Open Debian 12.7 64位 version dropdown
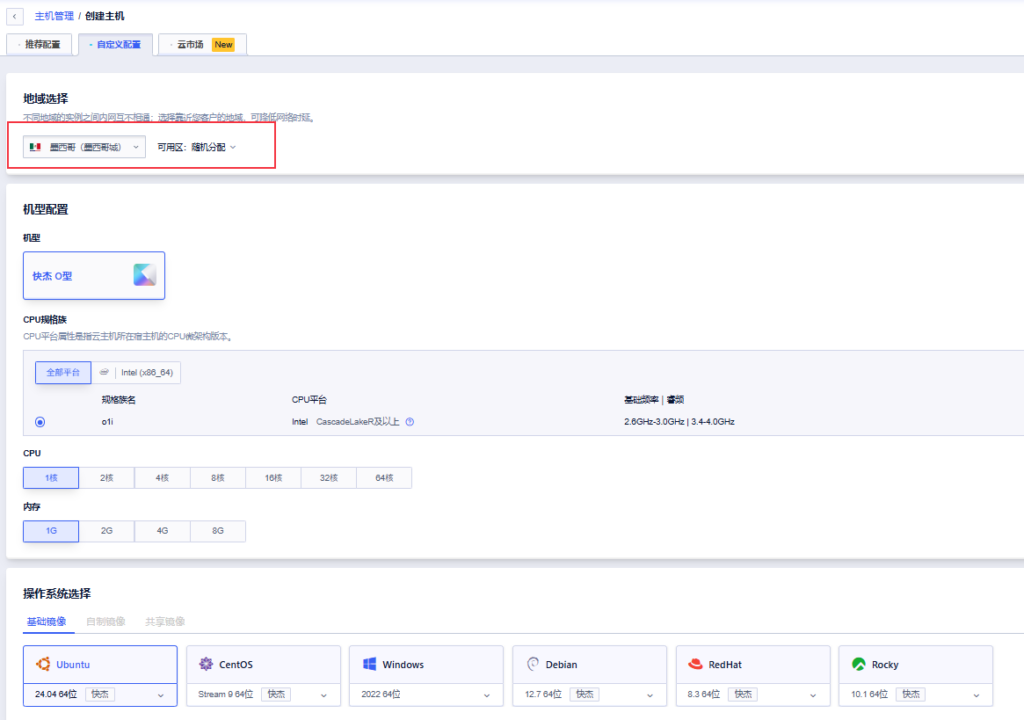1024x720 pixels. [x=590, y=695]
